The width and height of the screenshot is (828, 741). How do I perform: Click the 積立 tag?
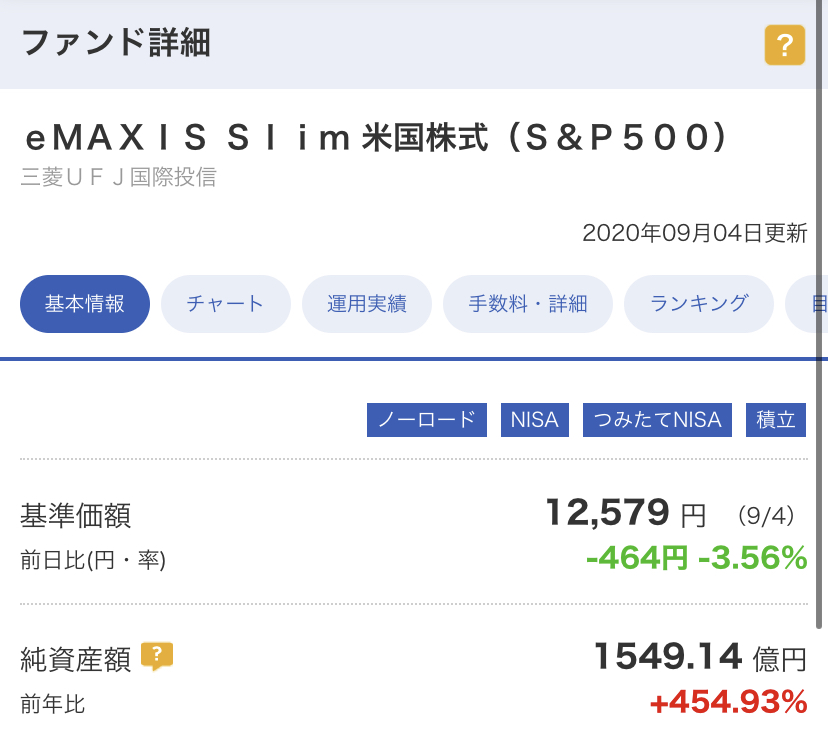click(x=776, y=420)
